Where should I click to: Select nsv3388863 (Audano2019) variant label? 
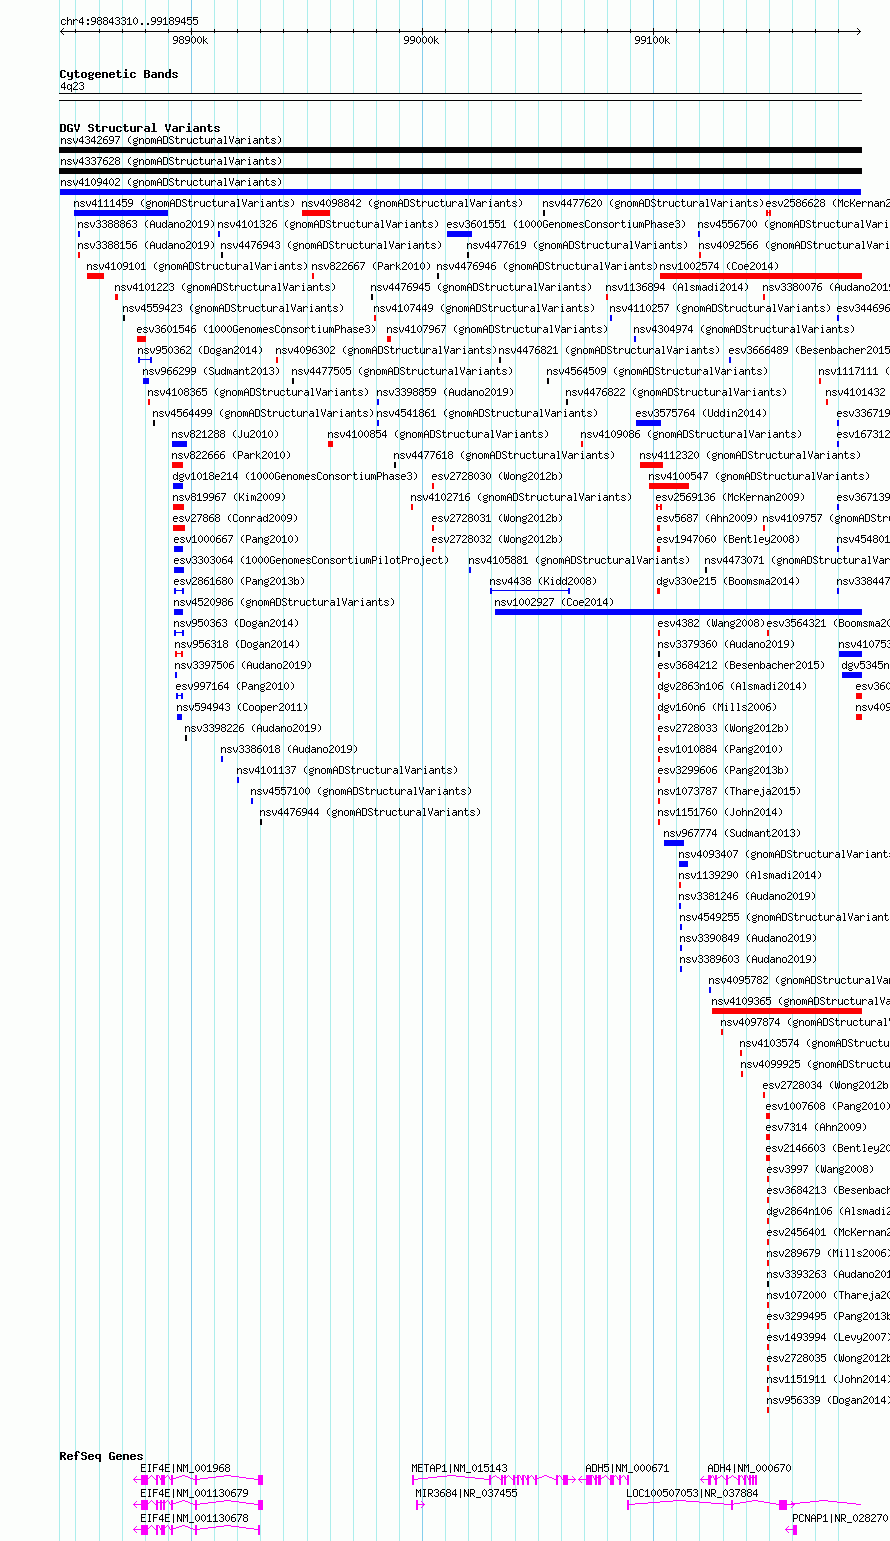[145, 224]
